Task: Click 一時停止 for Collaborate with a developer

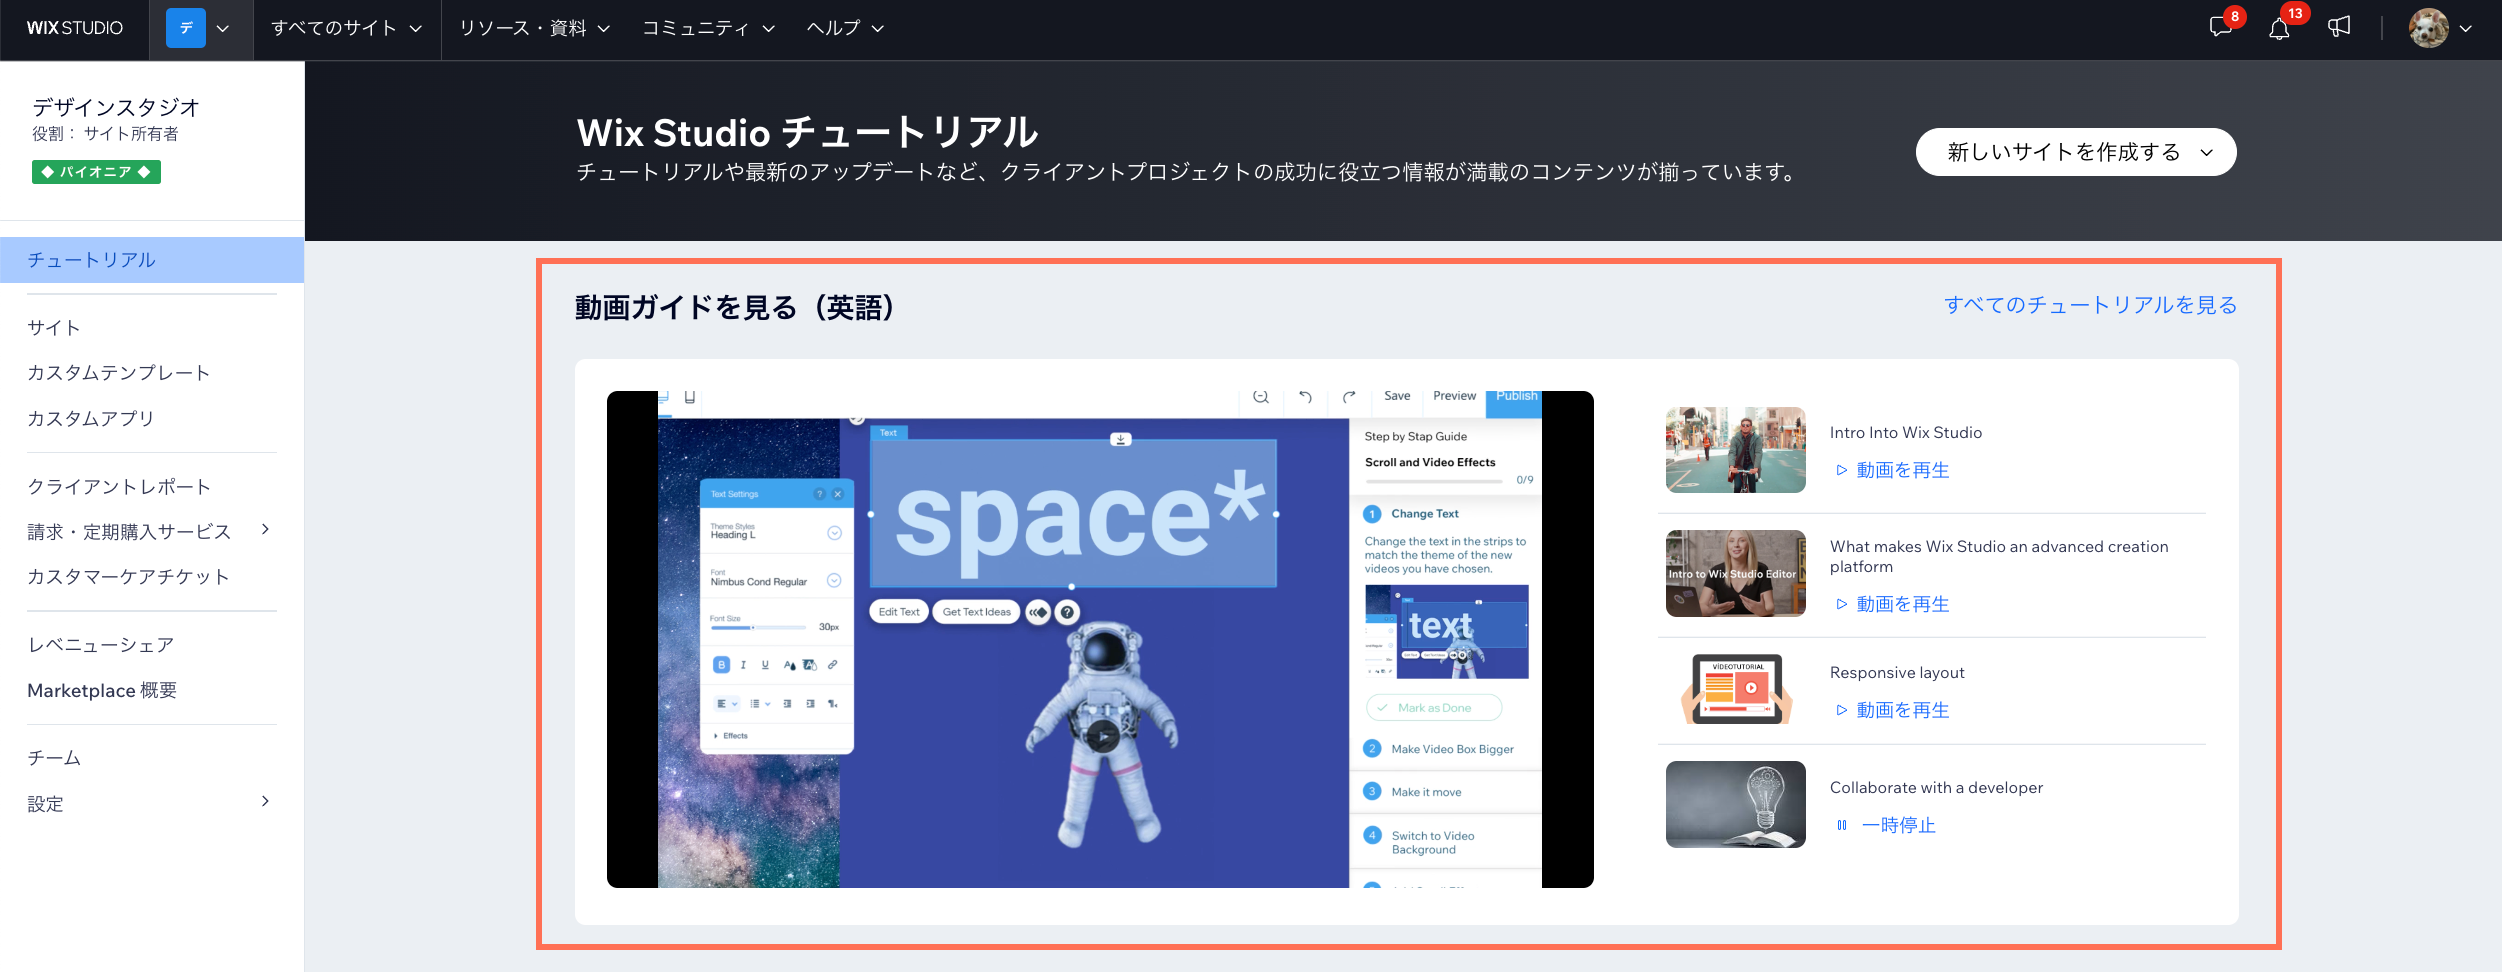Action: click(x=1898, y=825)
